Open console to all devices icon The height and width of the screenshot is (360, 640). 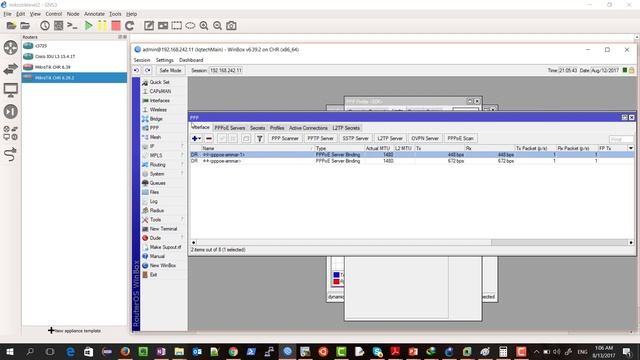(x=72, y=26)
